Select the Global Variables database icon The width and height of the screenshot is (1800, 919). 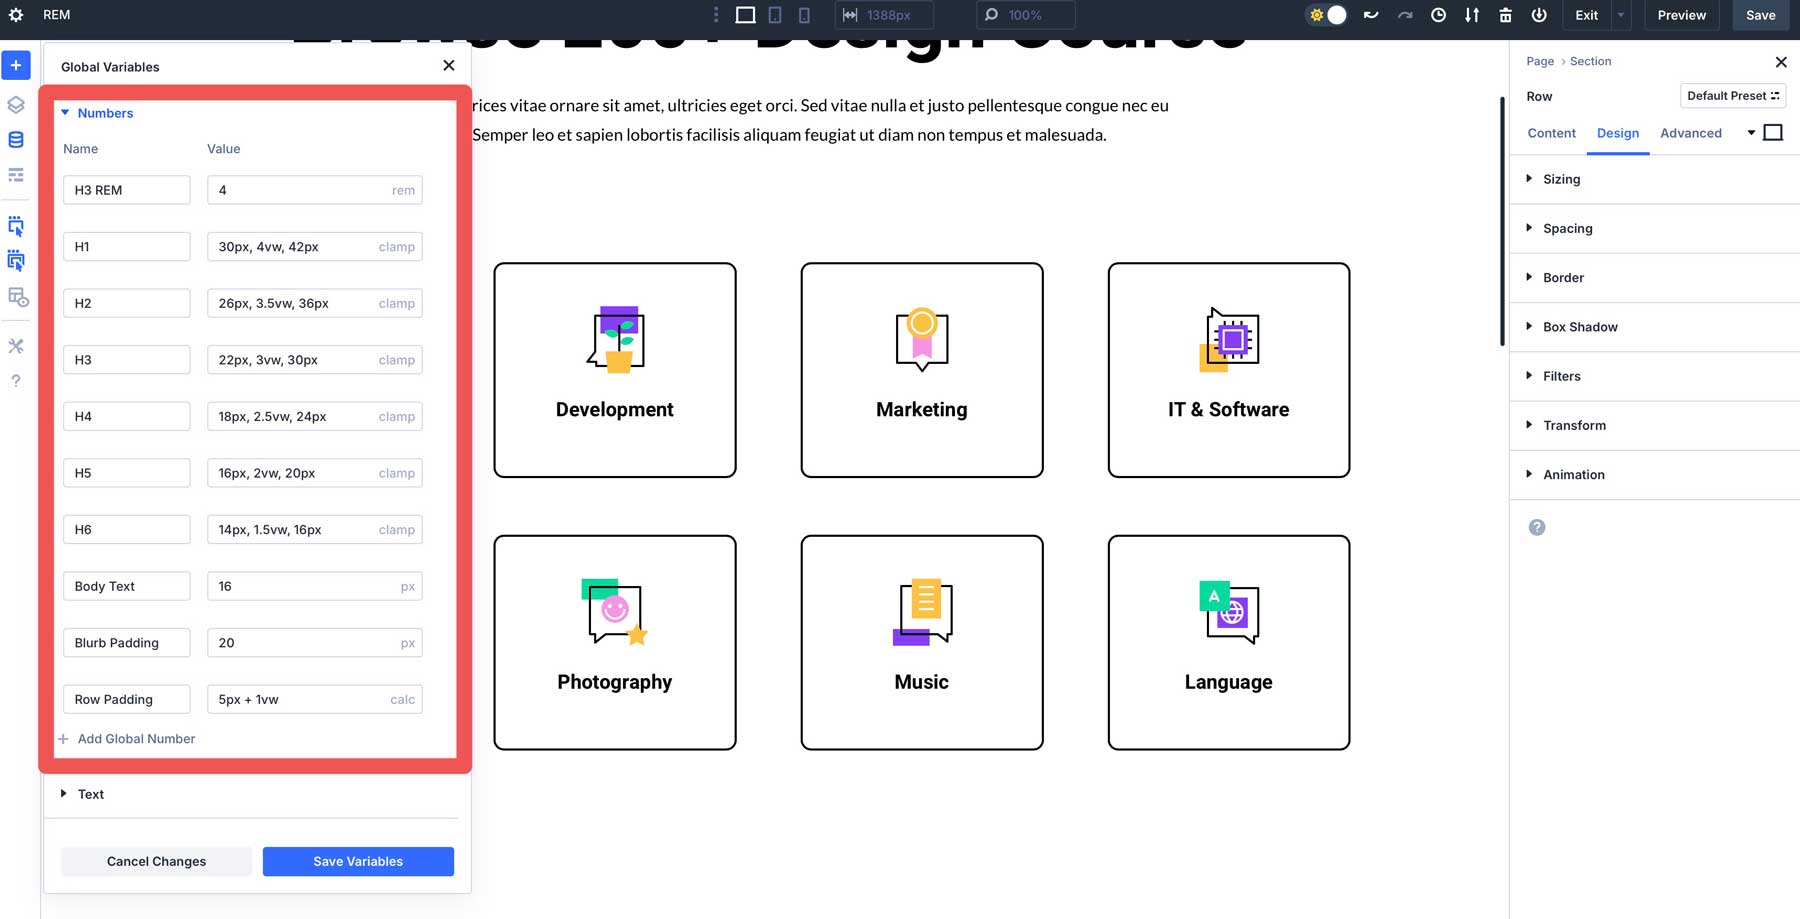pyautogui.click(x=16, y=139)
